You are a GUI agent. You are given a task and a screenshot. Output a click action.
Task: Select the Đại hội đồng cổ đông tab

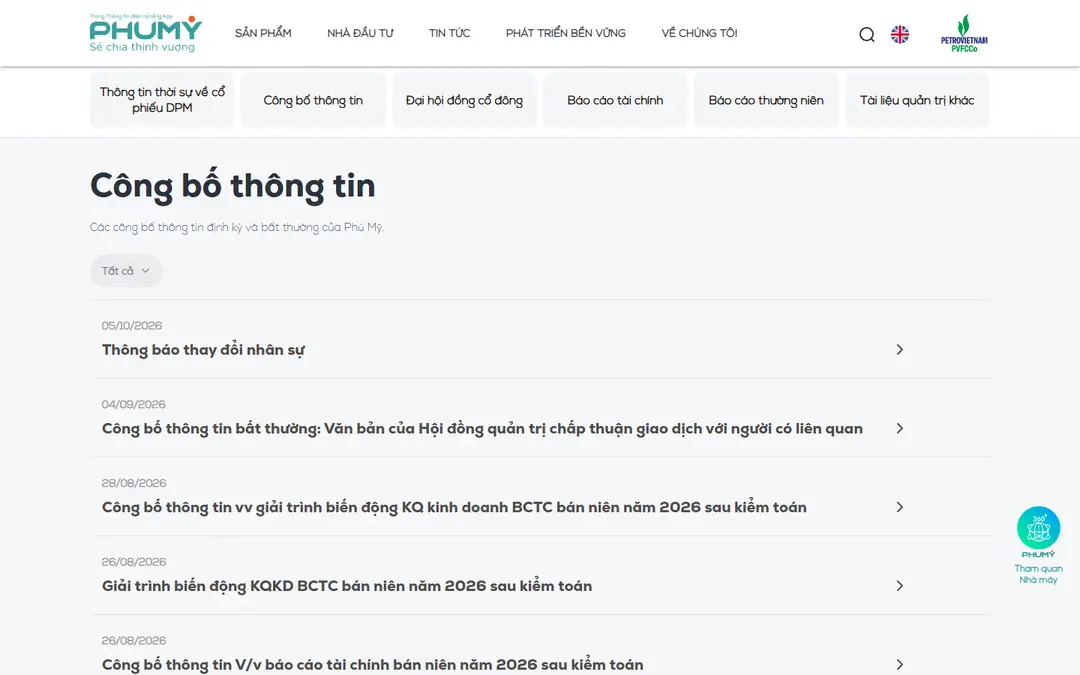[x=464, y=100]
